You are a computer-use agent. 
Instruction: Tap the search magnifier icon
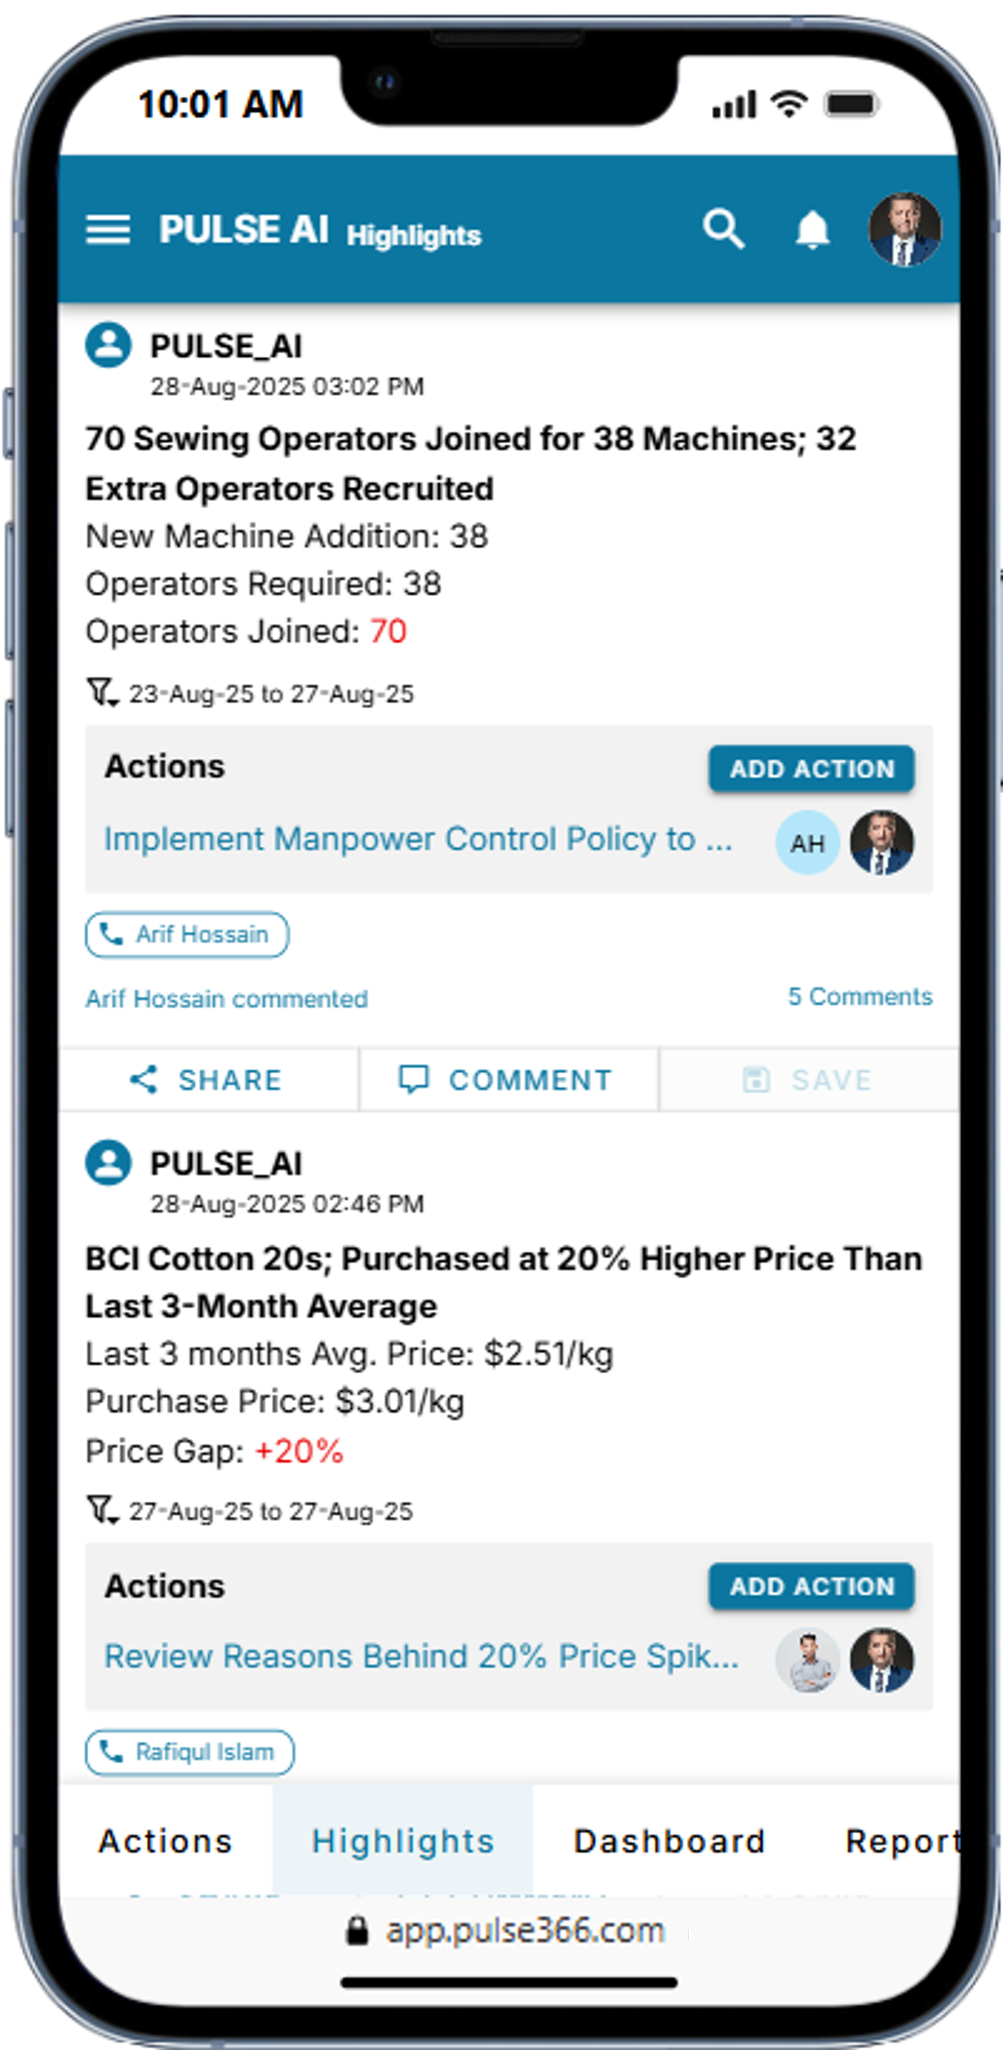tap(723, 229)
